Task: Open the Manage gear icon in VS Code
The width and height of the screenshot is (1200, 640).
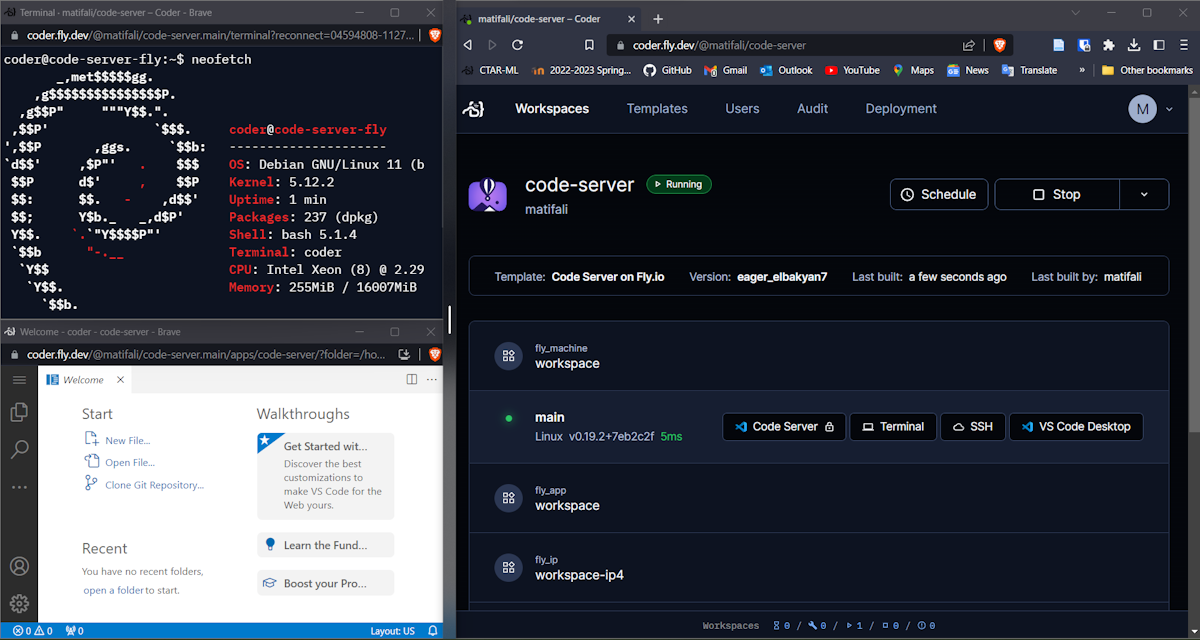Action: pos(19,602)
